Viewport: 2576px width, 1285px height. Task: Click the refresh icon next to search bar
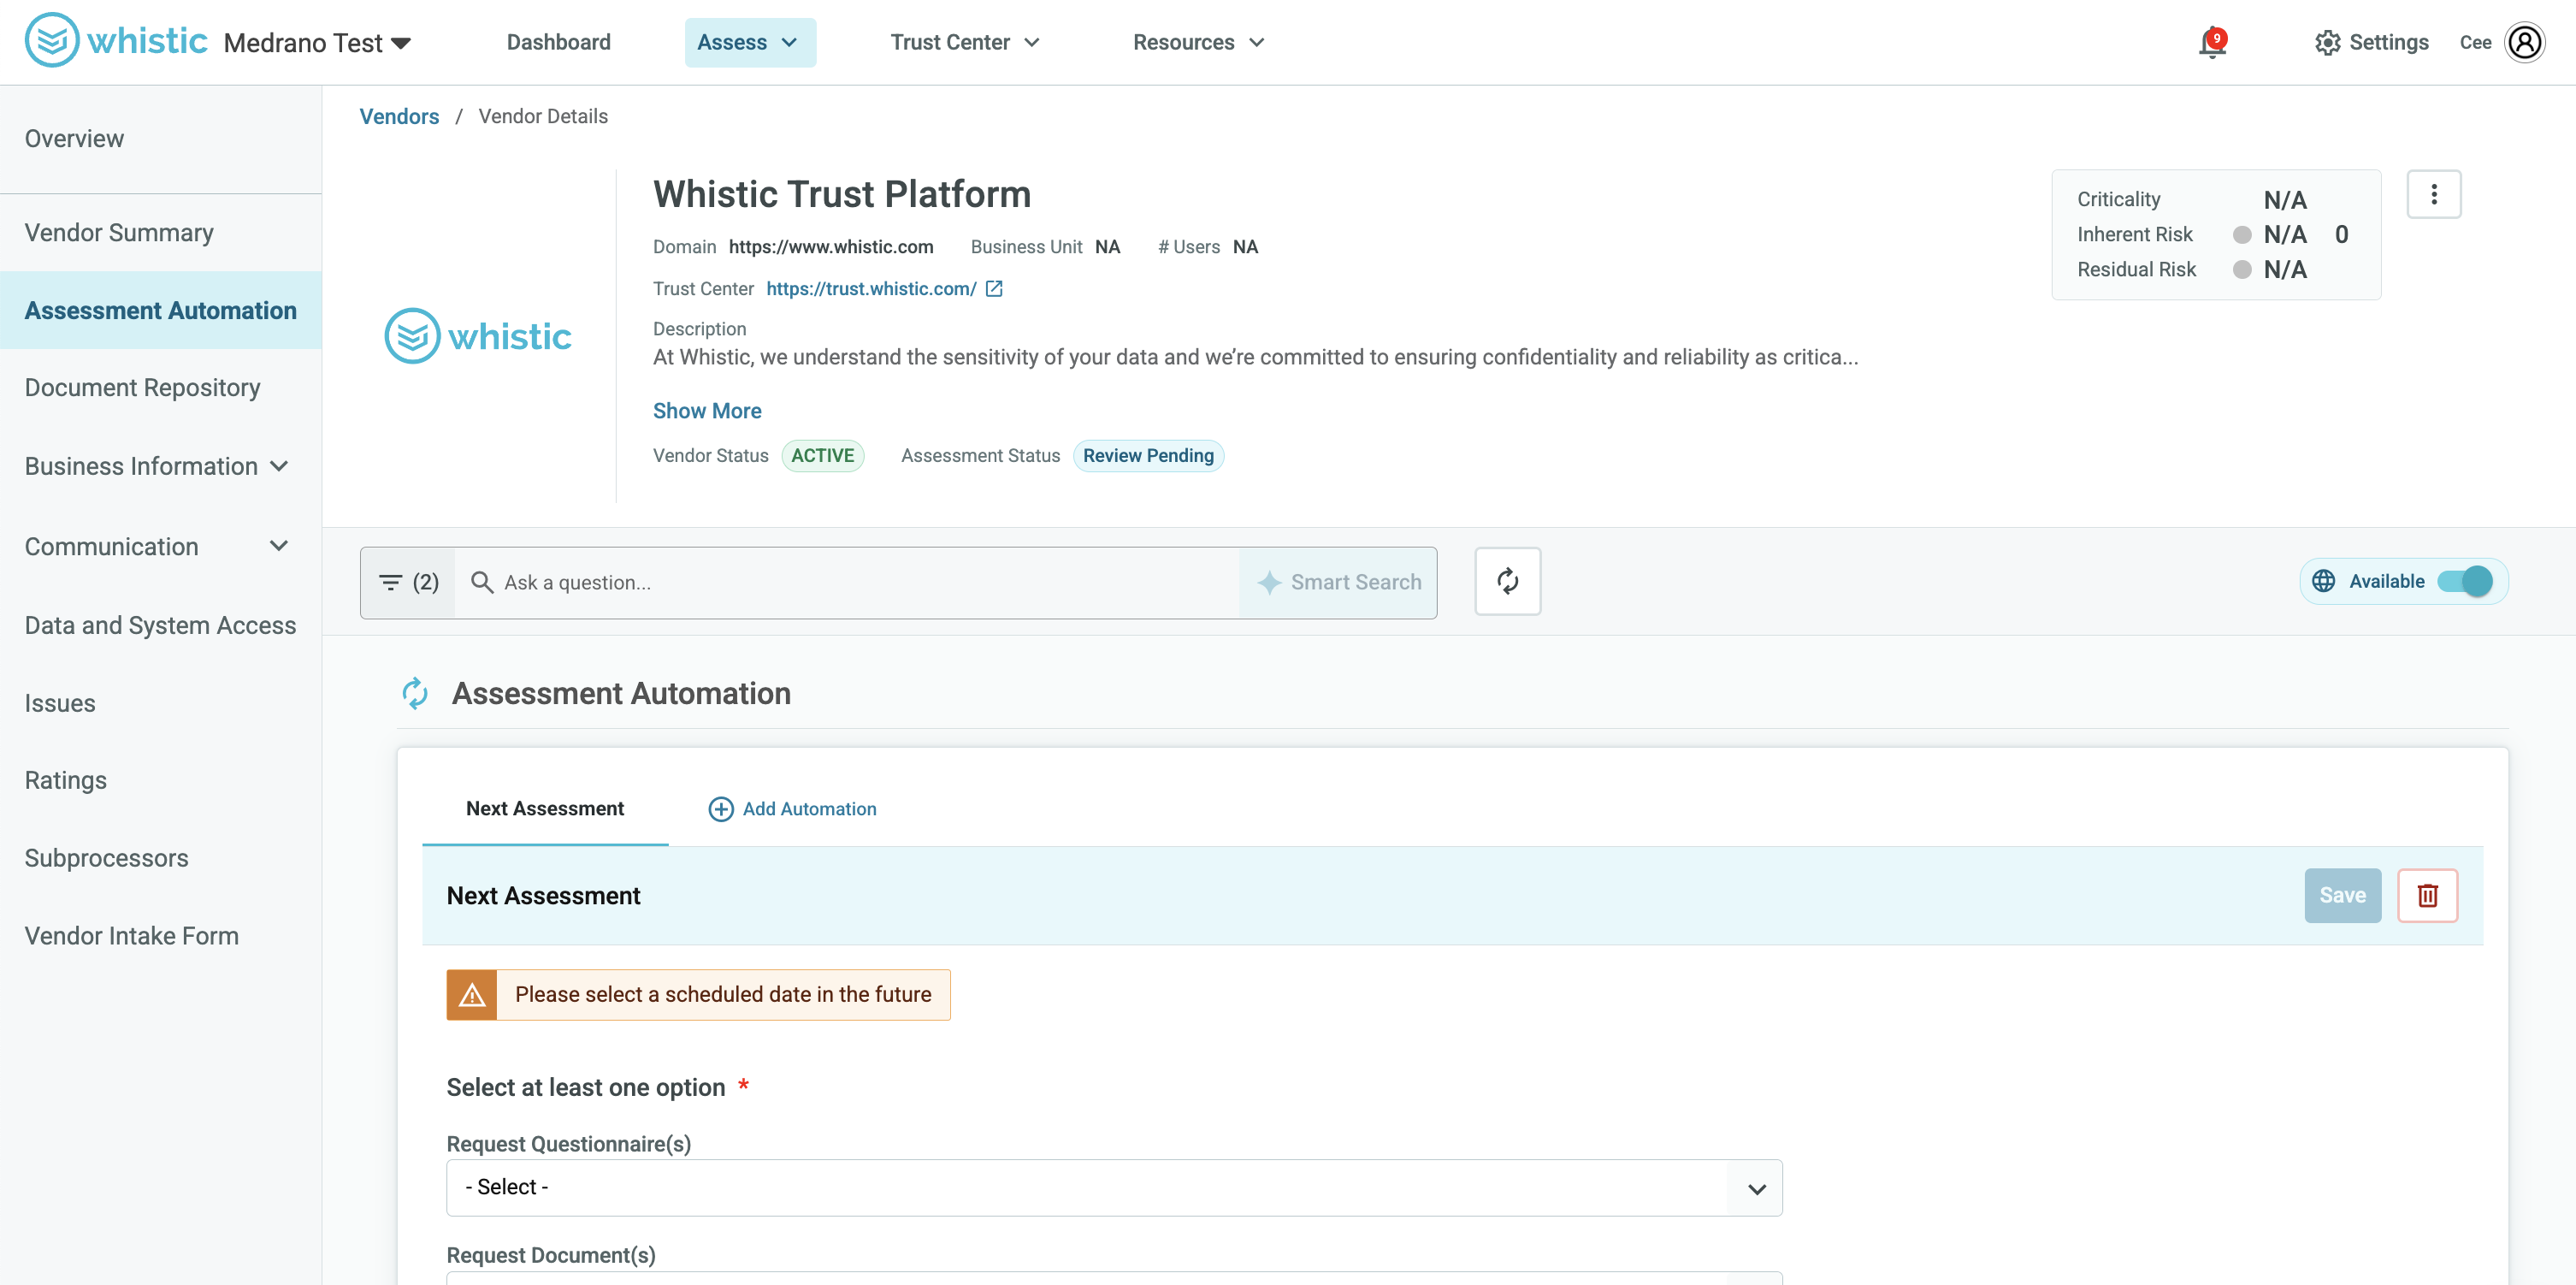click(1507, 581)
